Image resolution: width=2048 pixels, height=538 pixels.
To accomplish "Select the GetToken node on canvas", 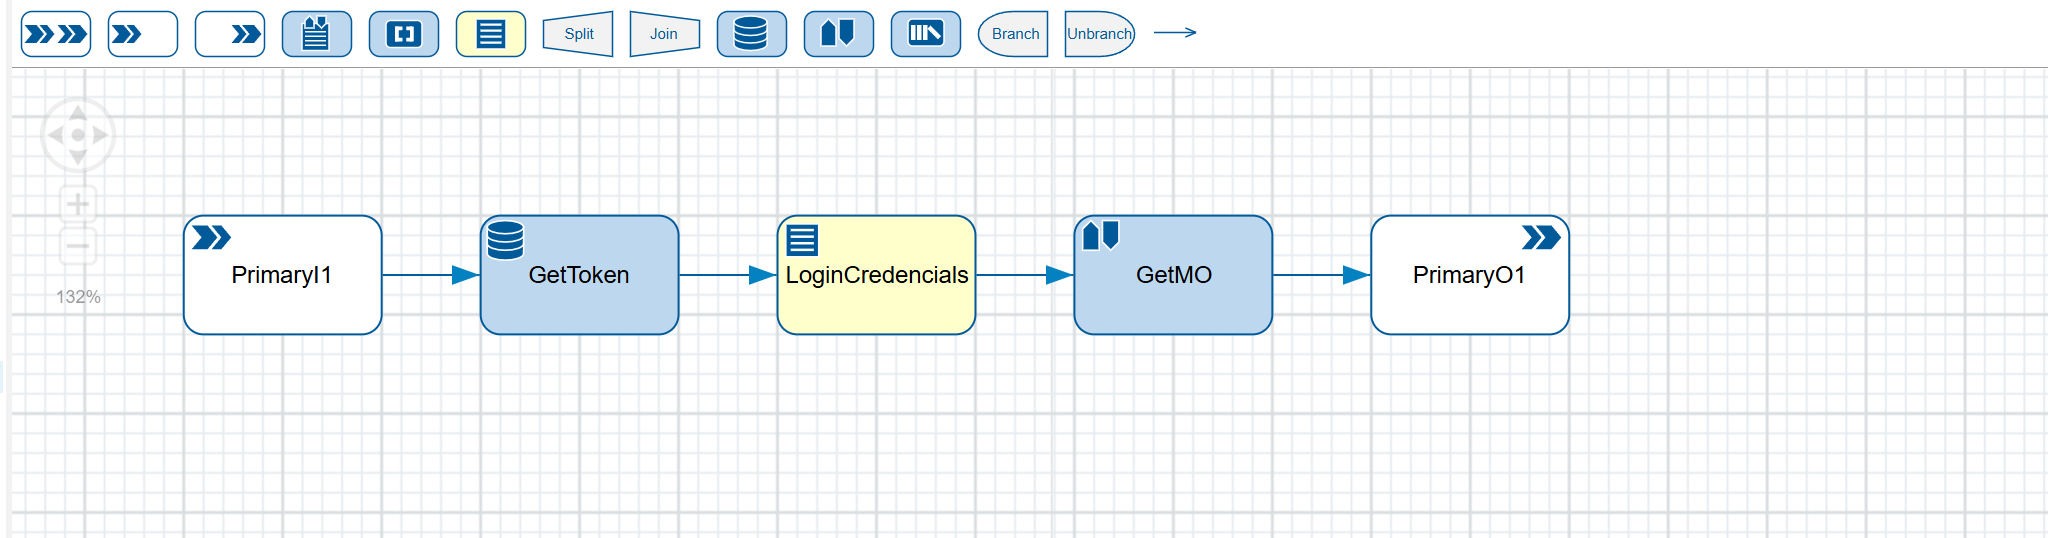I will coord(579,275).
